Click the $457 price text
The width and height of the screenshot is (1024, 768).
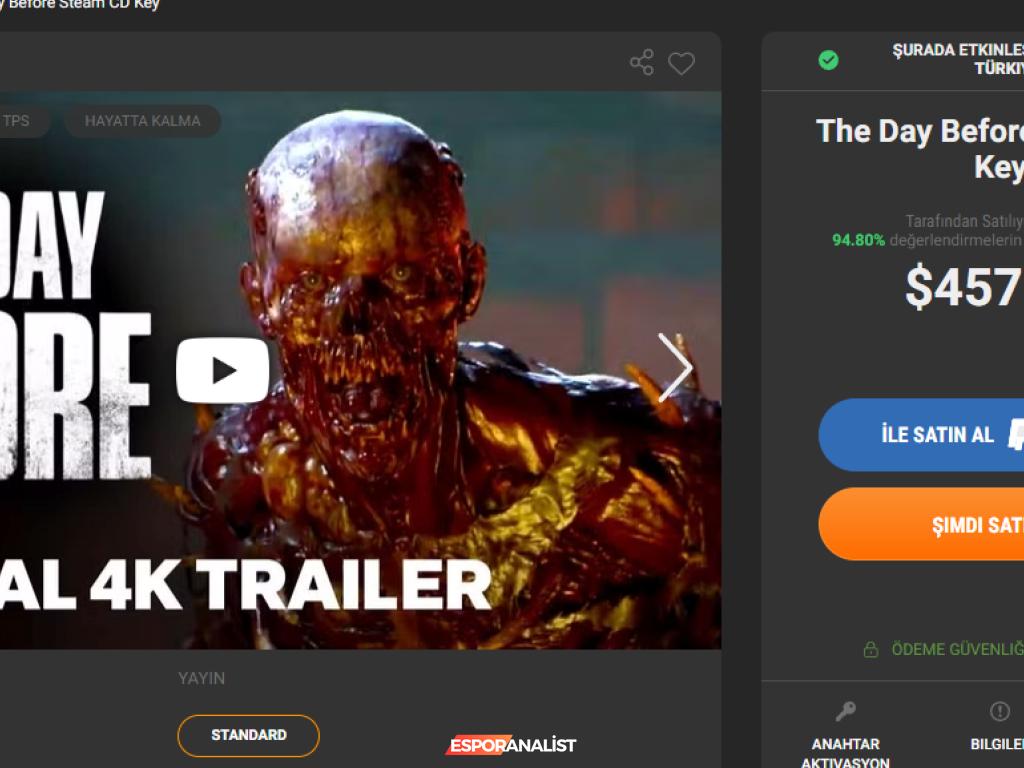tap(963, 288)
